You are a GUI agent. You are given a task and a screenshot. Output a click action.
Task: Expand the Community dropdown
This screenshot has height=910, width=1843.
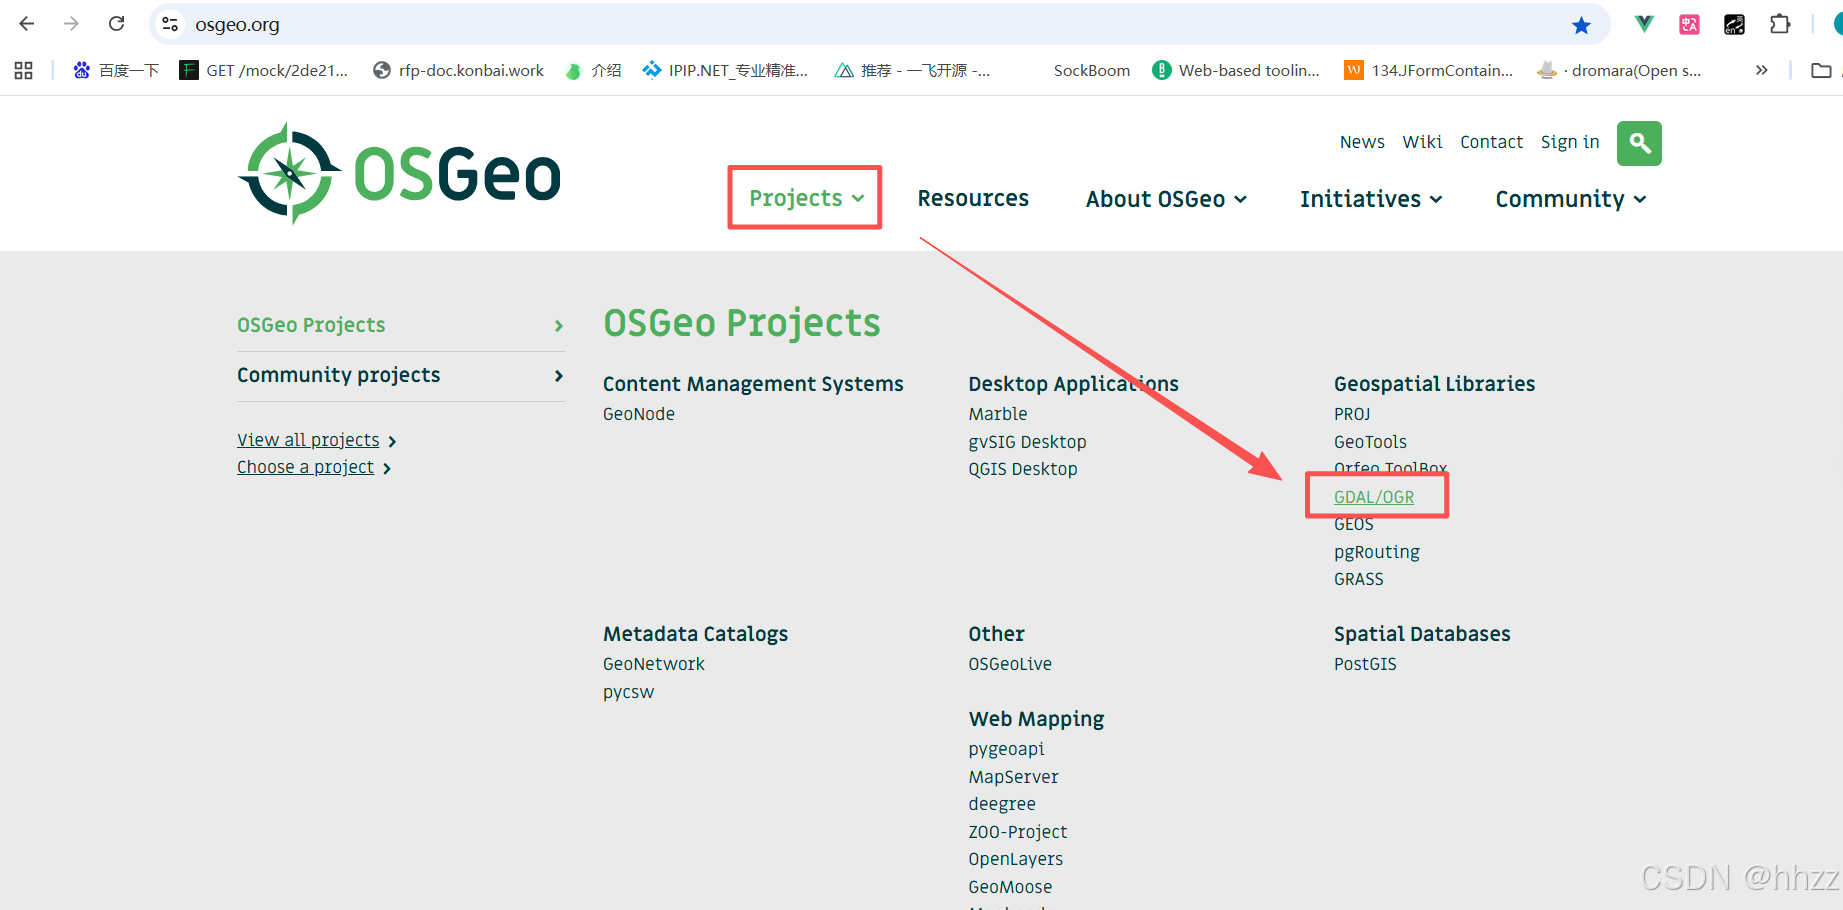(1570, 199)
